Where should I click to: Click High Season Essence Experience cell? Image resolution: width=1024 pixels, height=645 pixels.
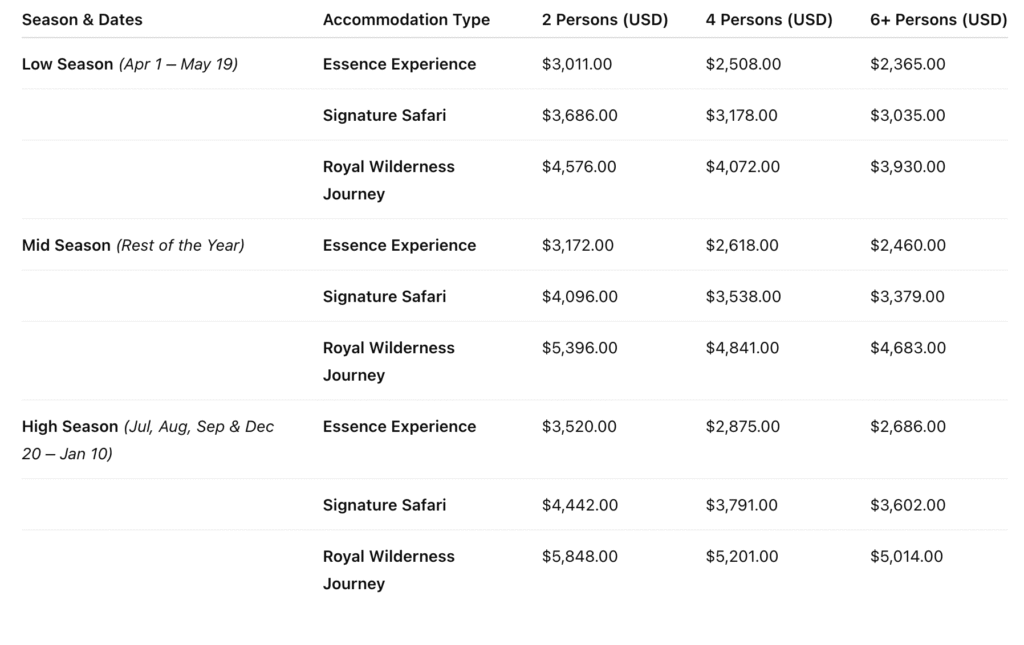tap(400, 426)
